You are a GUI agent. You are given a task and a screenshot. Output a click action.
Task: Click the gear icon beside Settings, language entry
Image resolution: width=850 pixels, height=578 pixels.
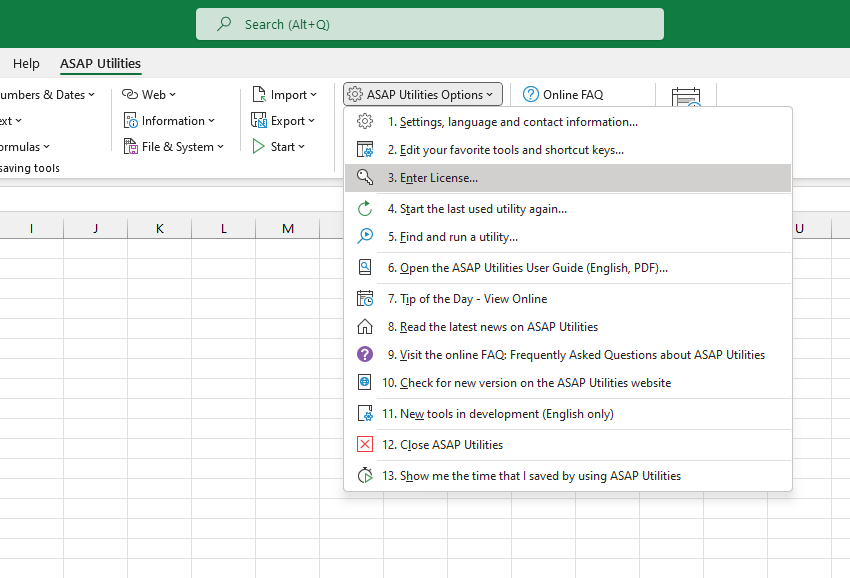(365, 121)
